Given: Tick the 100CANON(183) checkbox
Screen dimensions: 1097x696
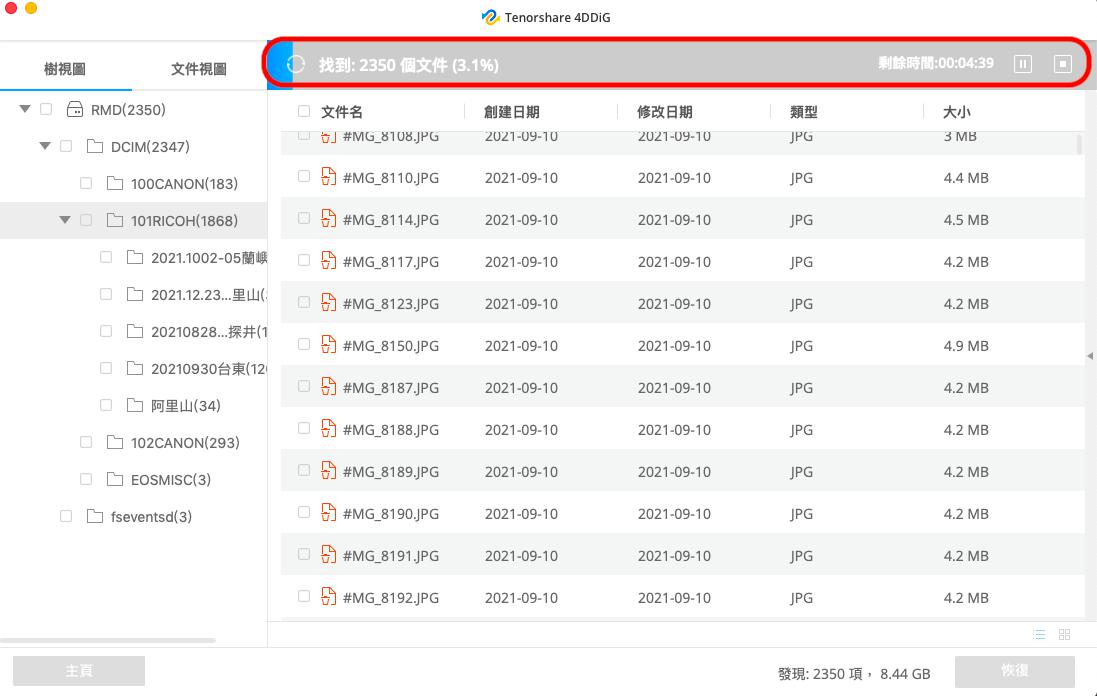Looking at the screenshot, I should [x=86, y=183].
